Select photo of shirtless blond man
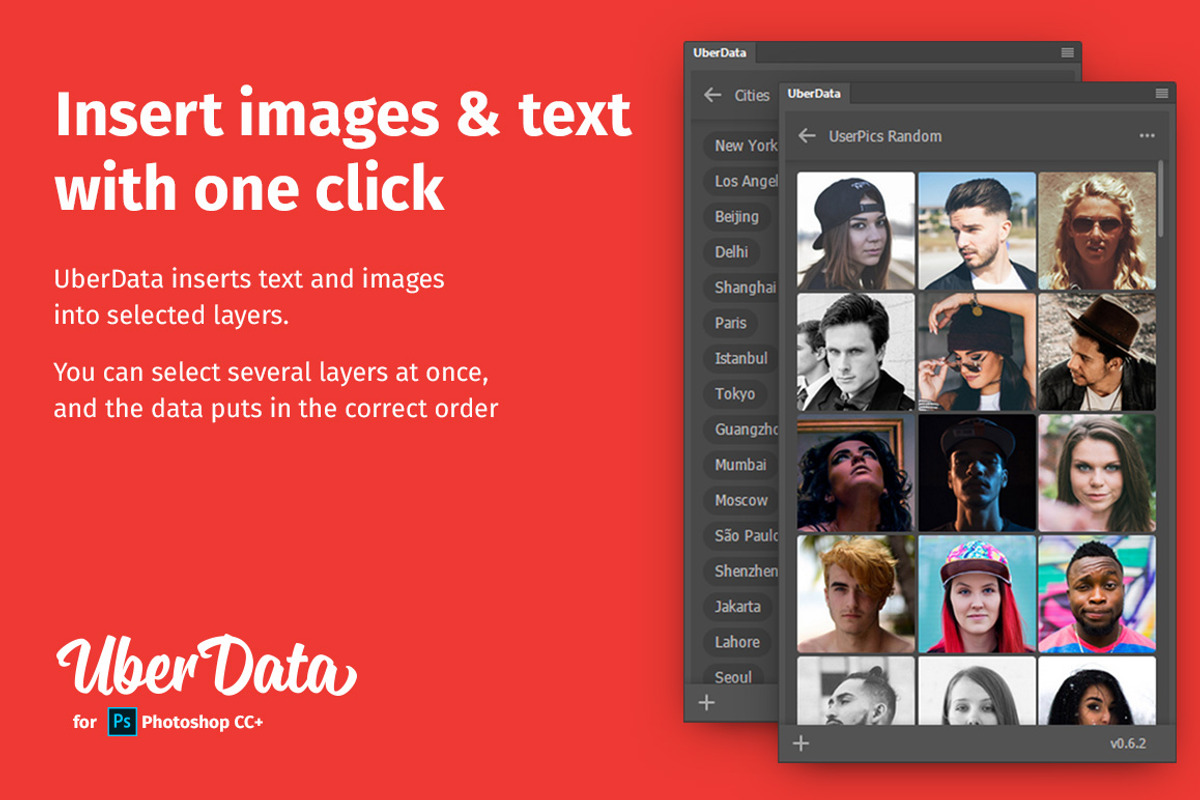The width and height of the screenshot is (1200, 800). tap(856, 594)
